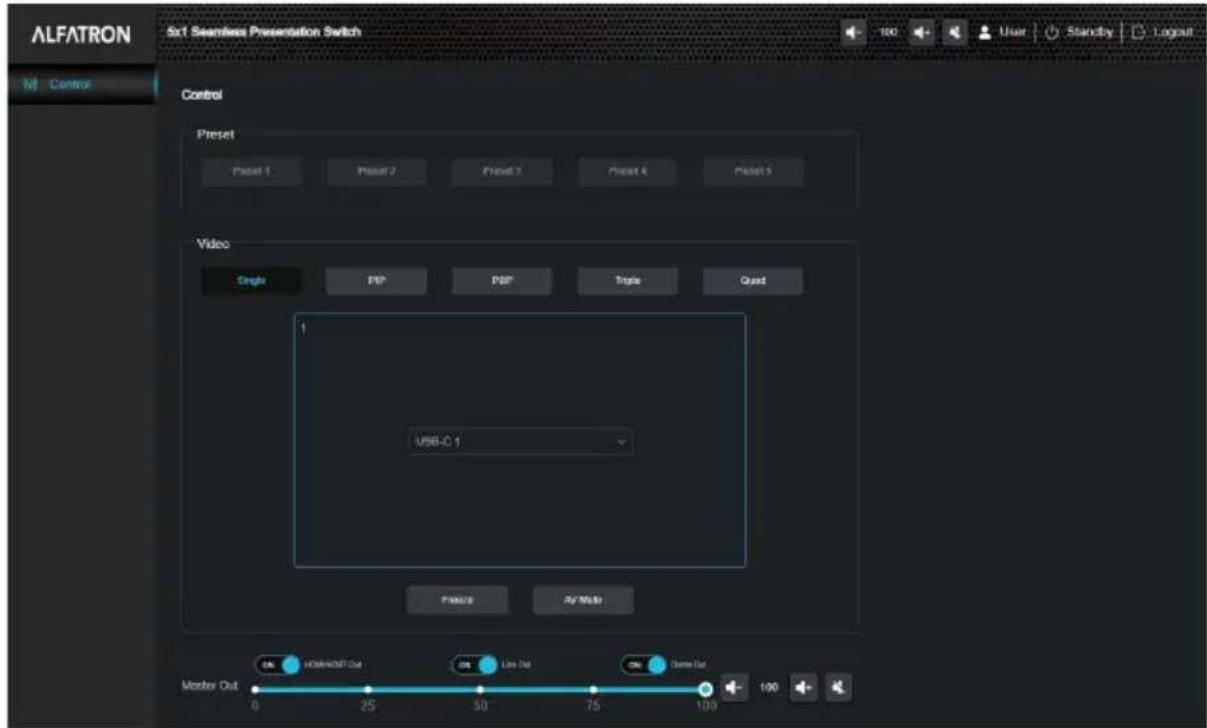Set Master Out slider to 50 mark
This screenshot has height=728, width=1207.
pos(480,689)
